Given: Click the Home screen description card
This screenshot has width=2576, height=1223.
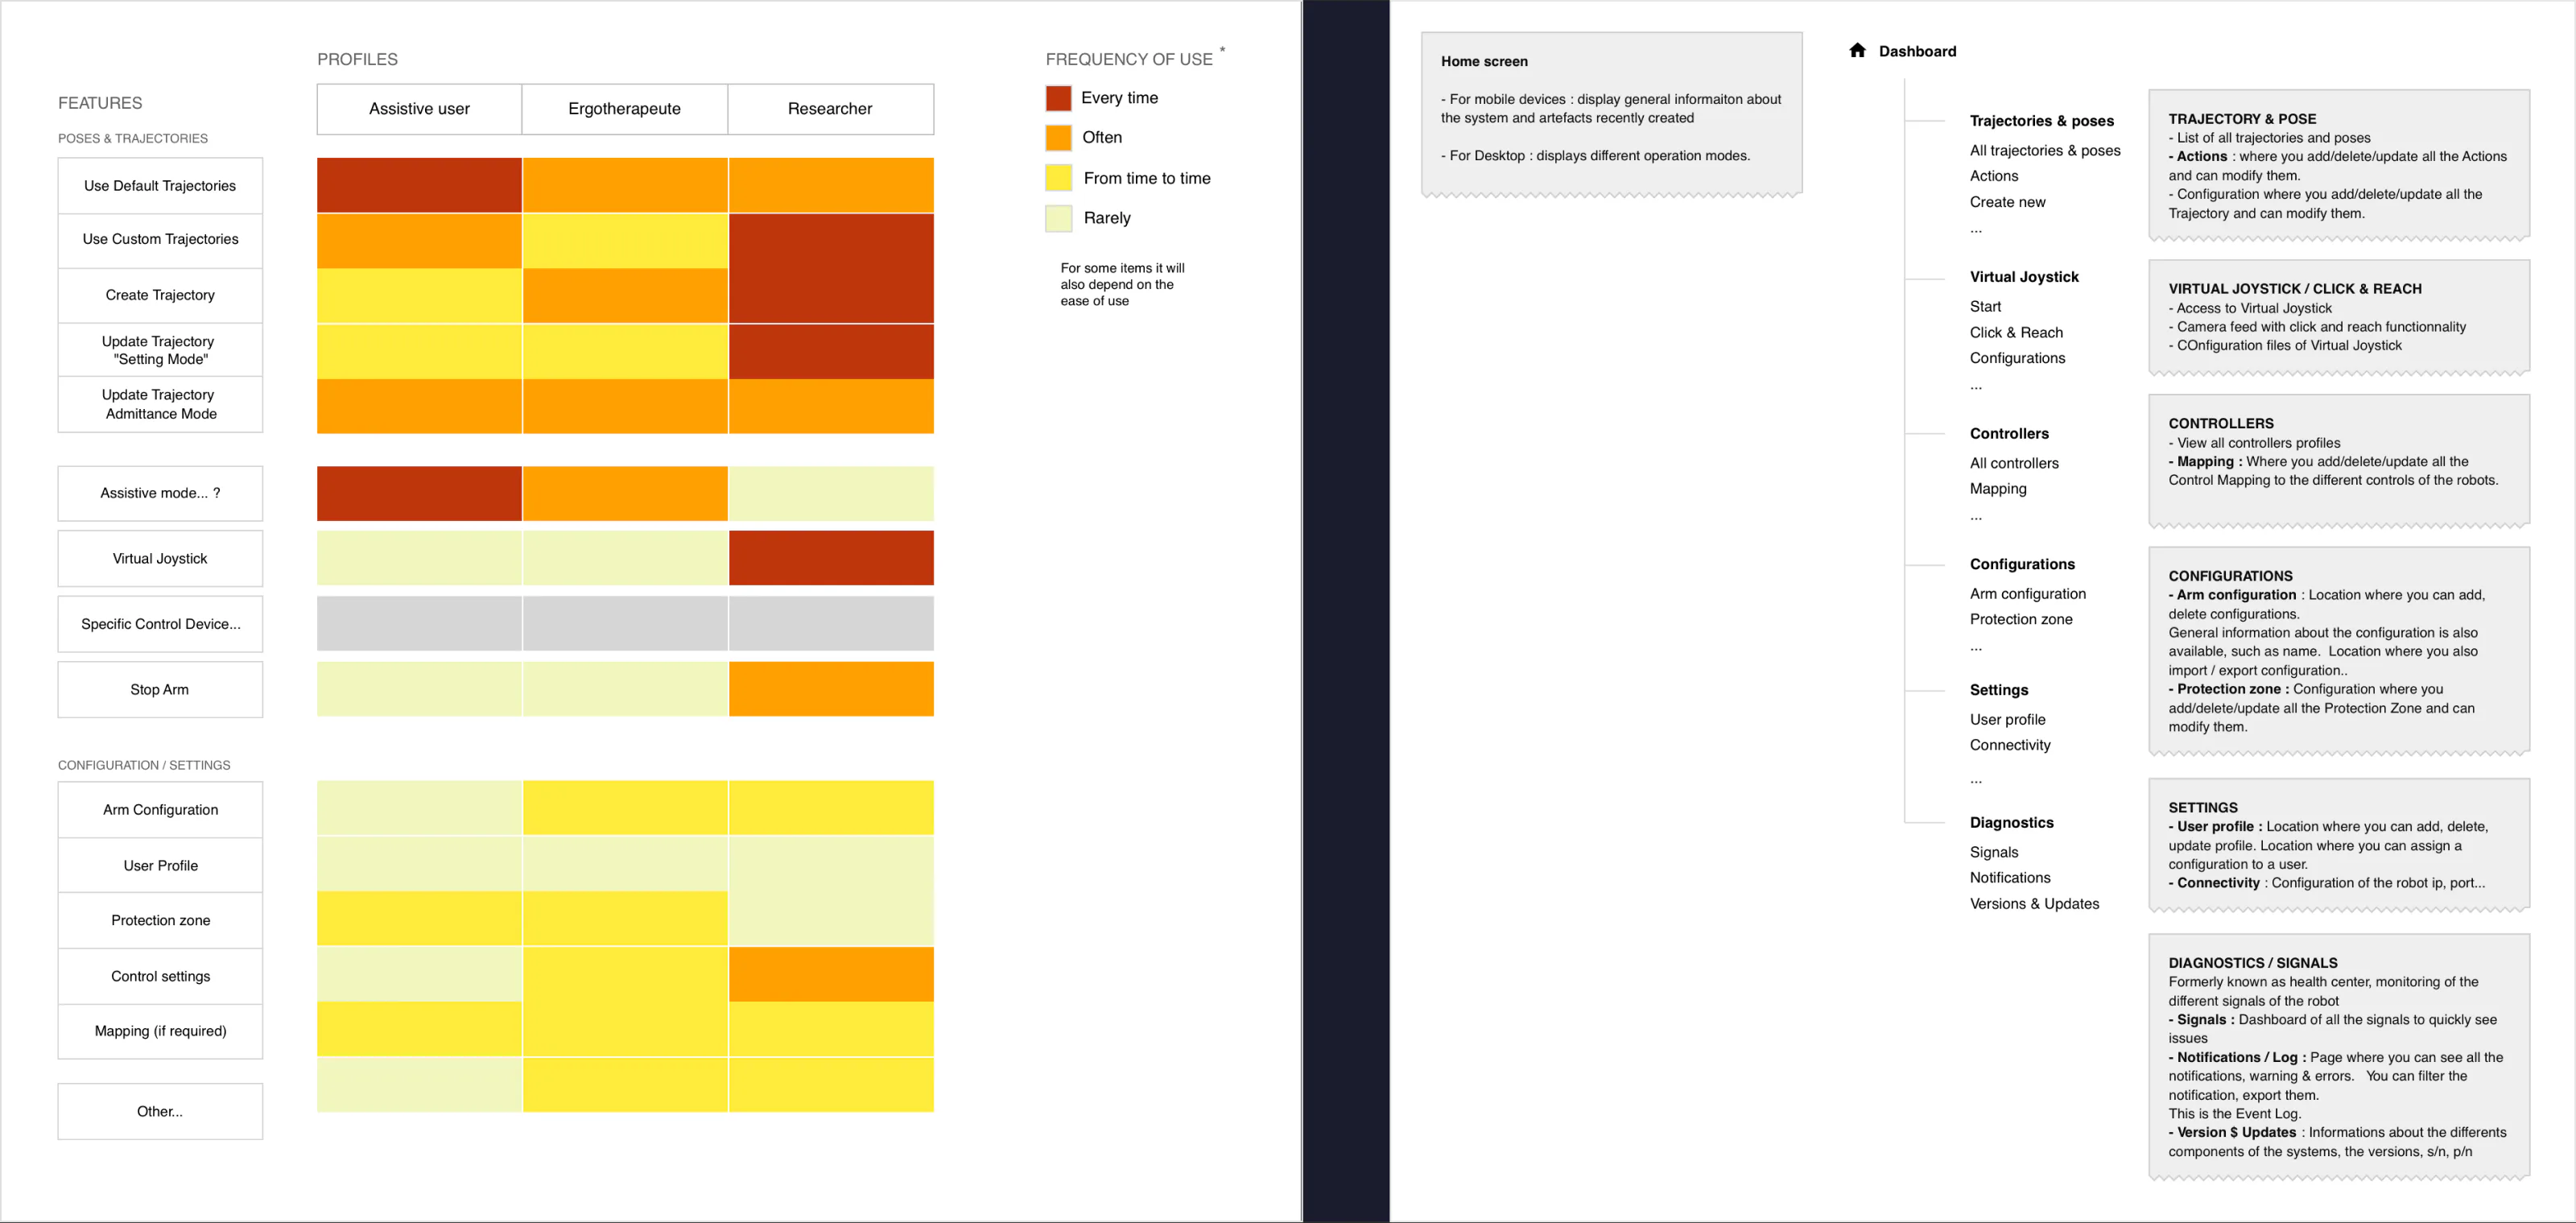Looking at the screenshot, I should tap(1611, 114).
